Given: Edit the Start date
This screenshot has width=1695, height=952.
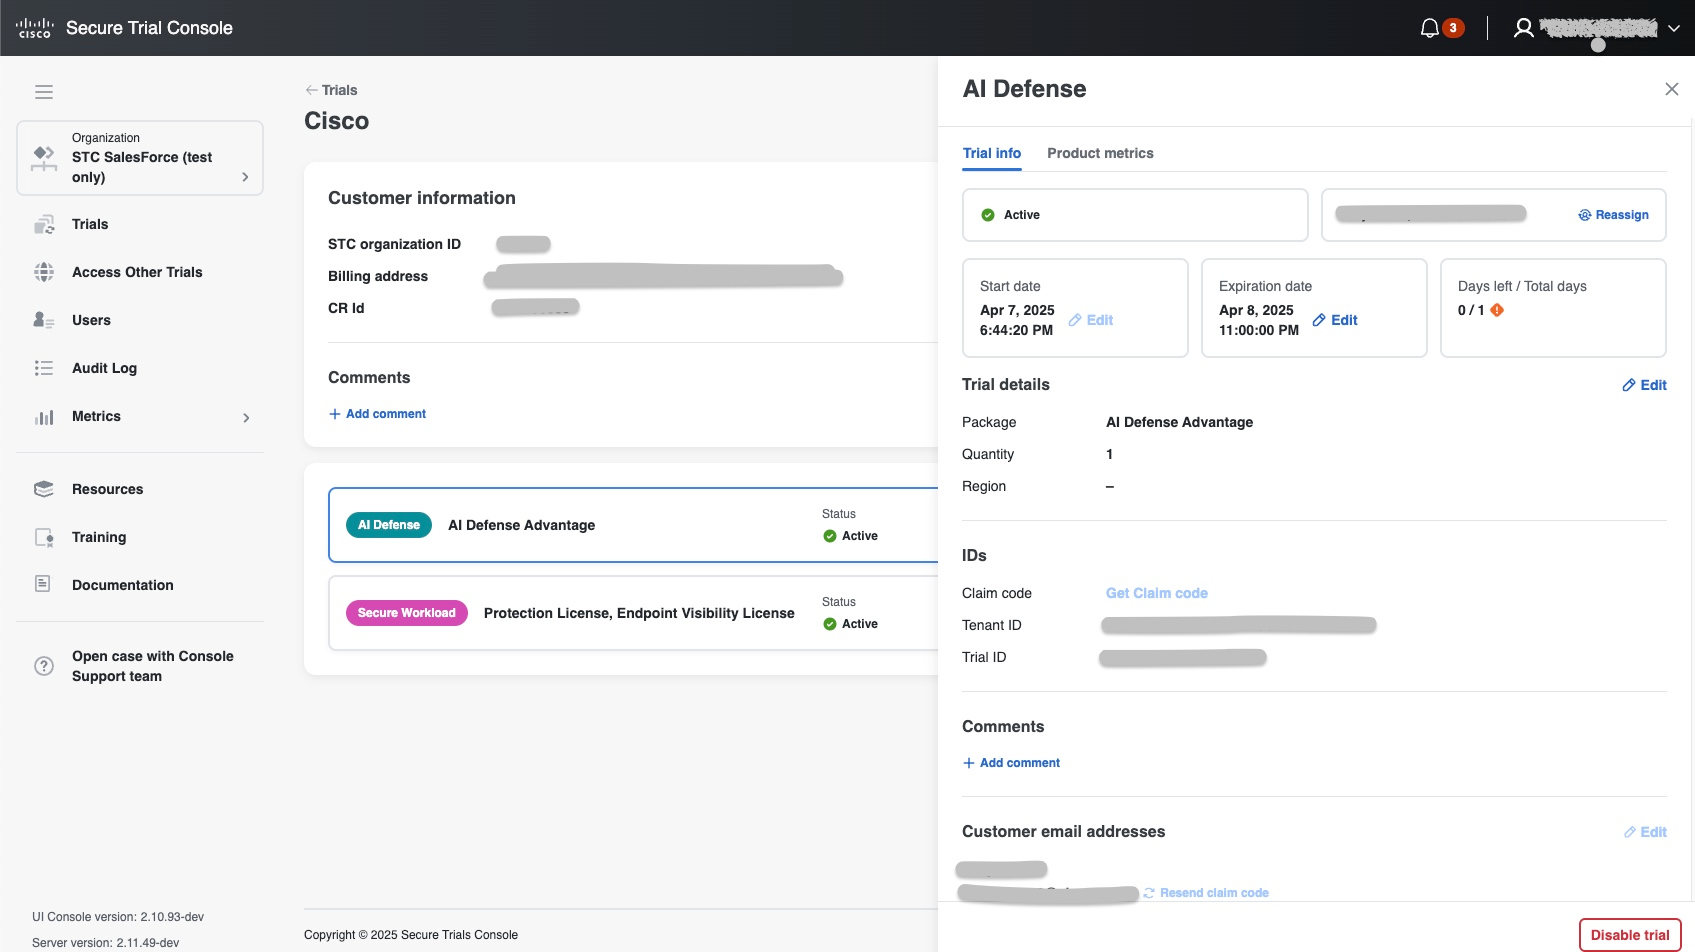Looking at the screenshot, I should [x=1090, y=320].
